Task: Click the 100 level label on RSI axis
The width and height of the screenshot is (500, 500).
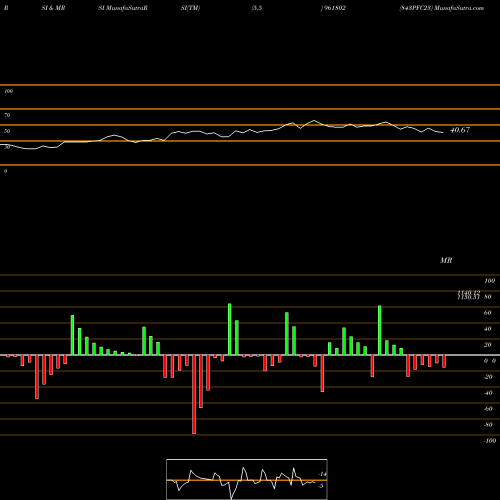Action: pos(8,91)
